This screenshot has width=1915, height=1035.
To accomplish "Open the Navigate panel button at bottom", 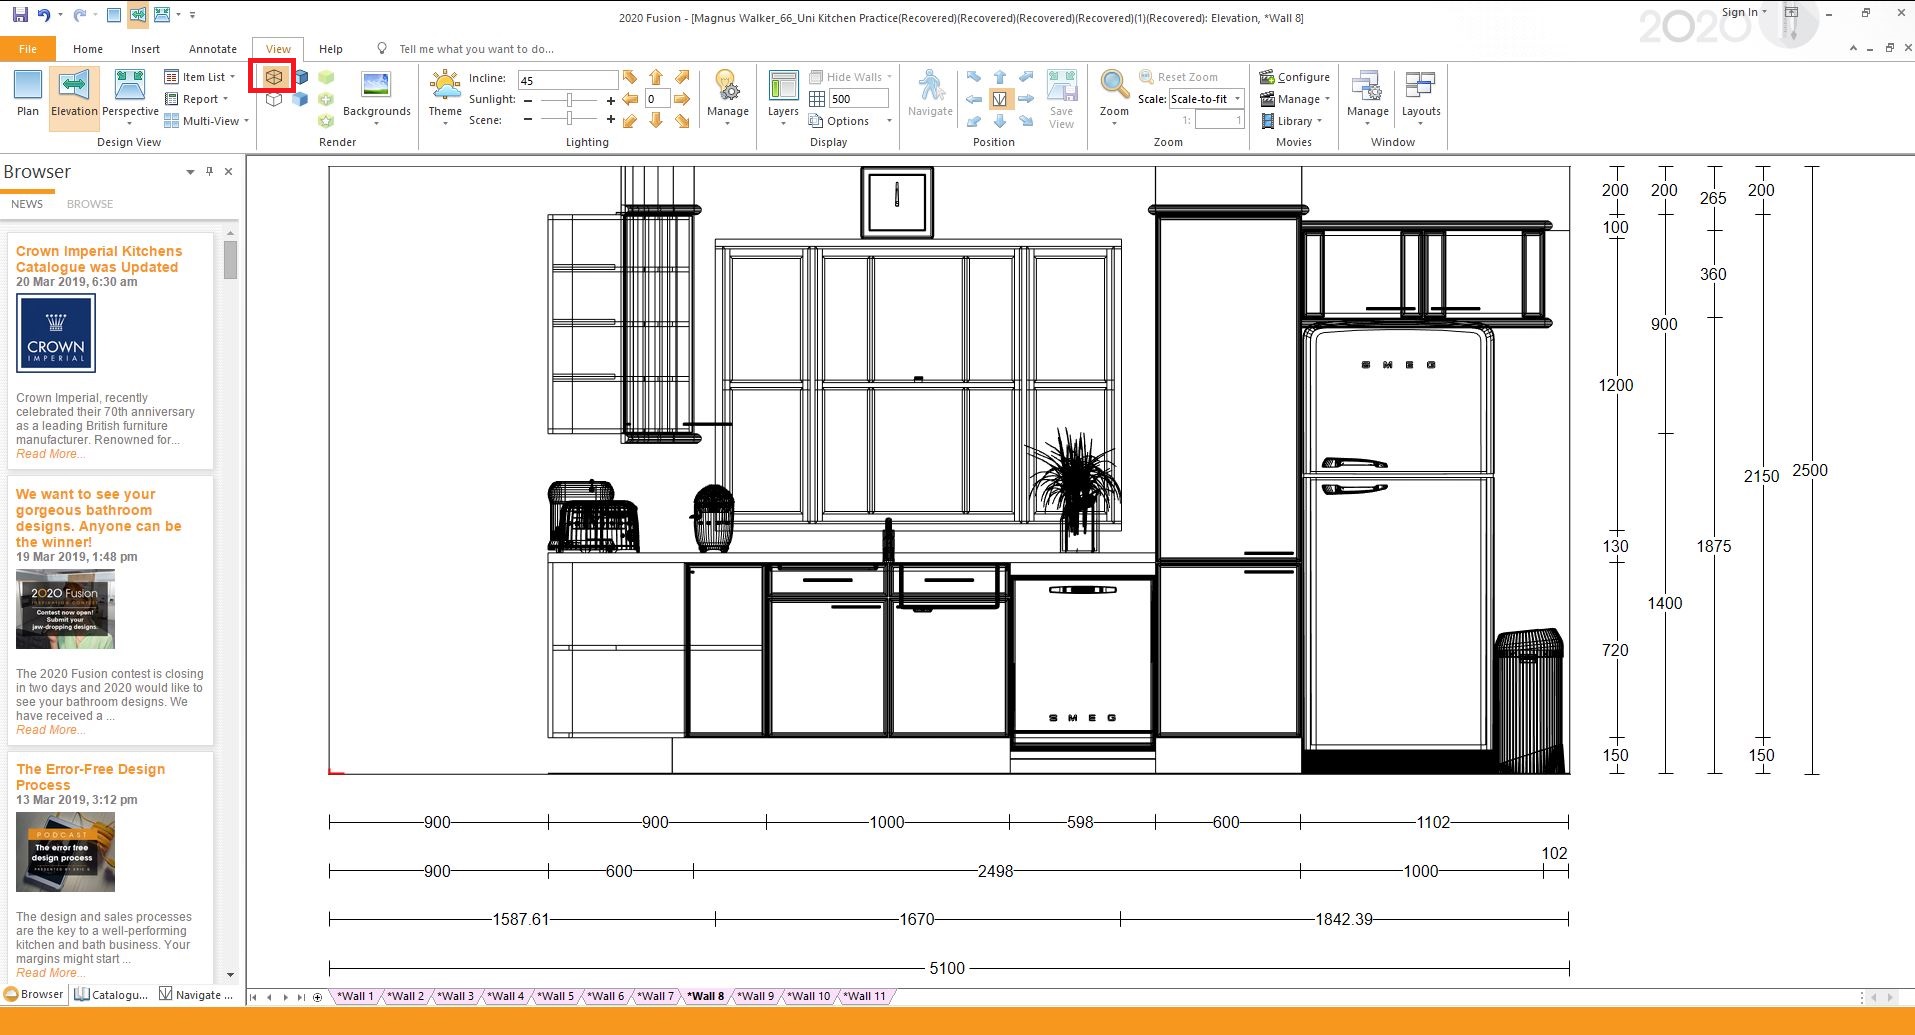I will pos(196,994).
